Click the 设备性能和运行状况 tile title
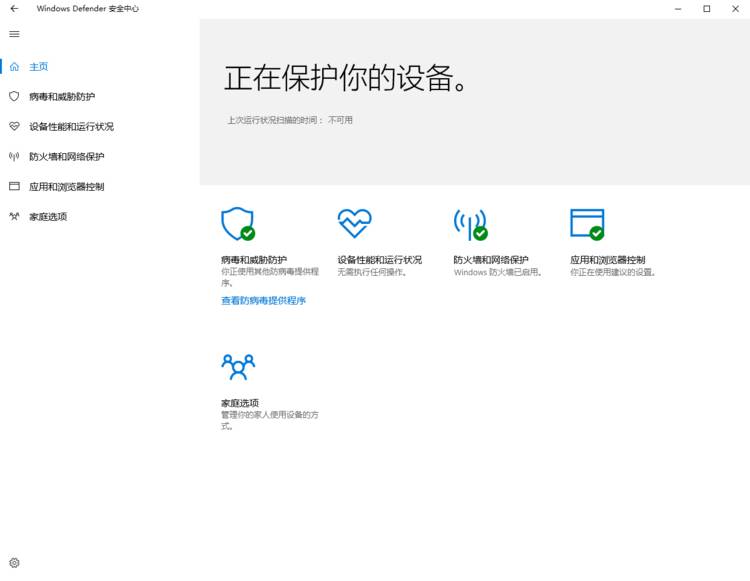The width and height of the screenshot is (750, 581). point(380,260)
